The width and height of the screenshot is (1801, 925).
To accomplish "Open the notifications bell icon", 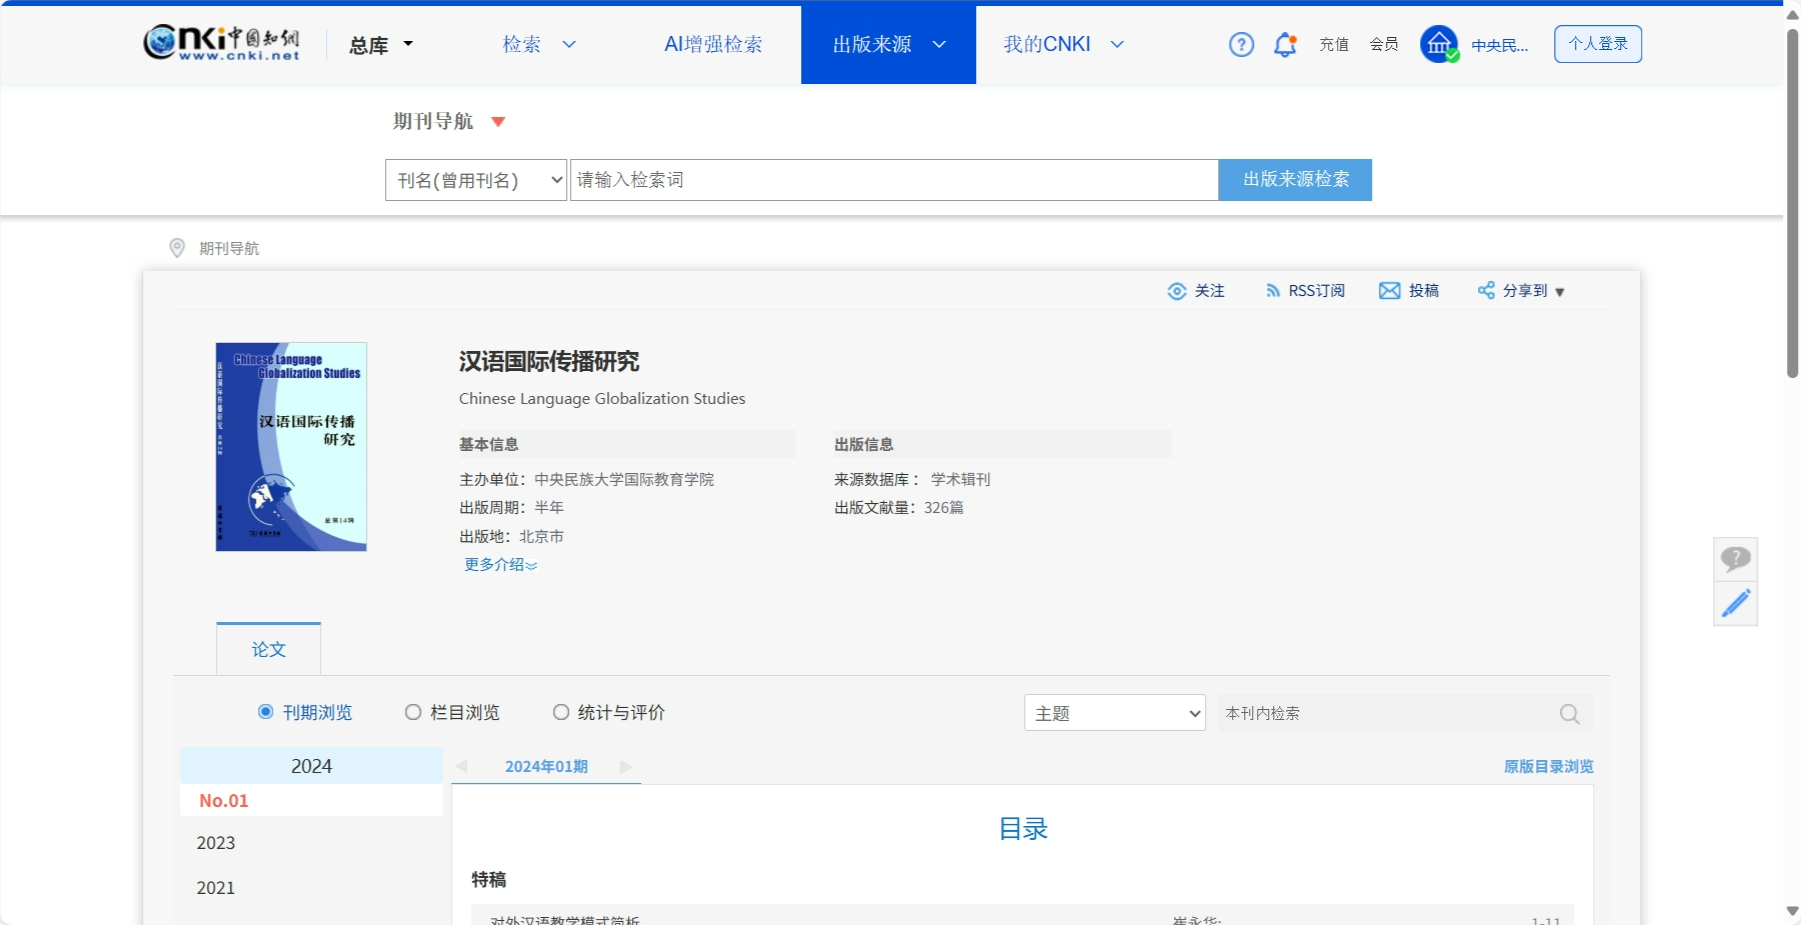I will click(1285, 44).
